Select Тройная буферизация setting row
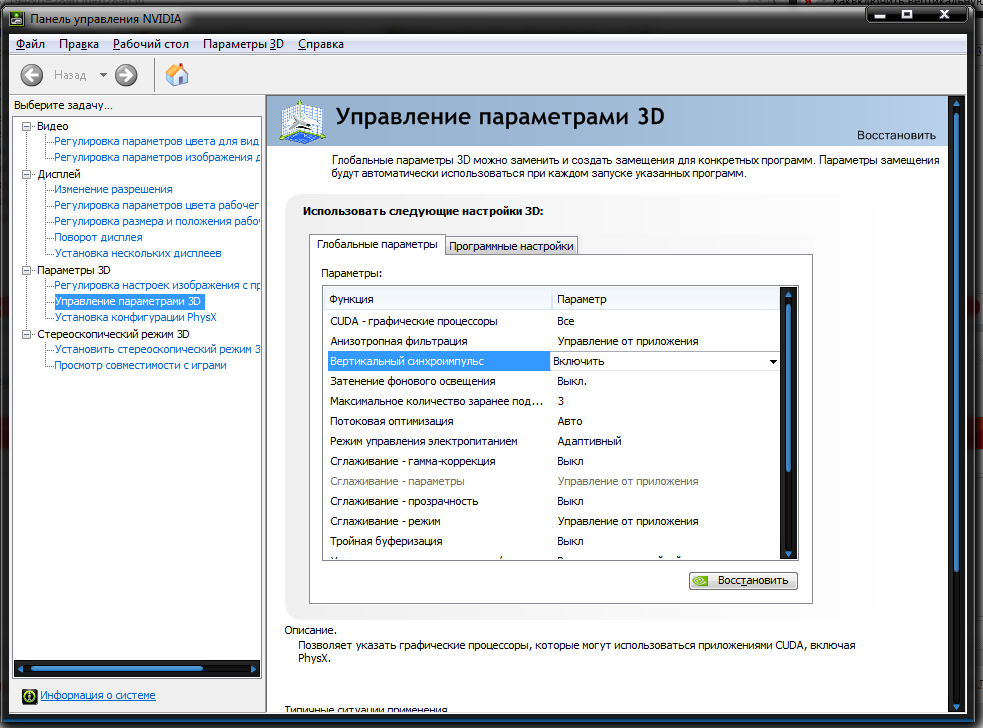The width and height of the screenshot is (983, 728). pyautogui.click(x=552, y=542)
